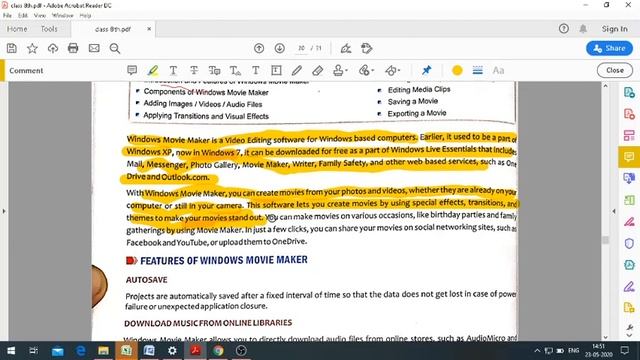Close the Comment toolbar
640x360 pixels.
coord(615,70)
